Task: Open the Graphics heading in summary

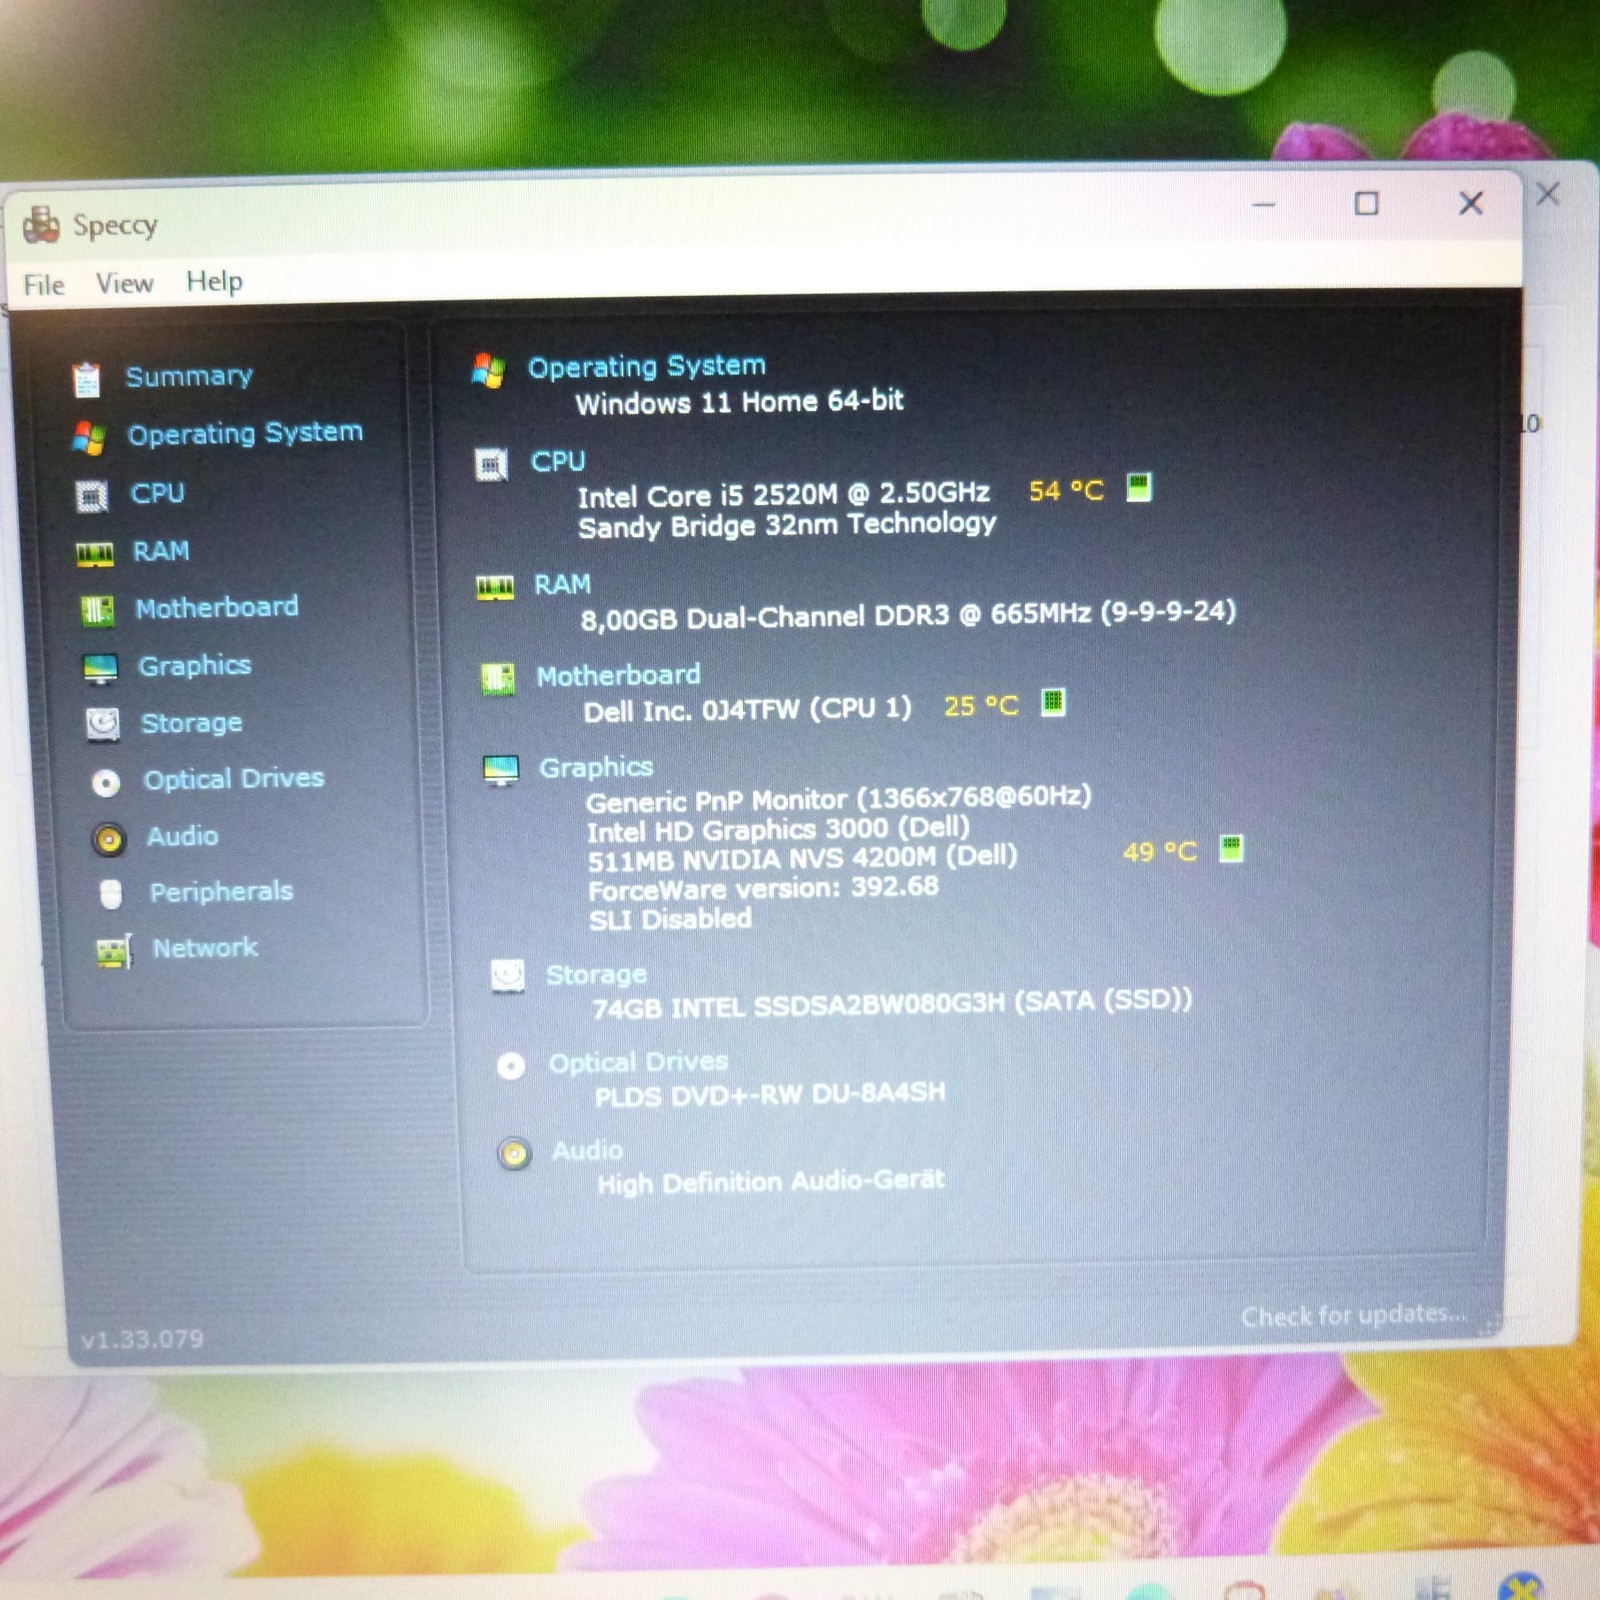Action: point(596,767)
